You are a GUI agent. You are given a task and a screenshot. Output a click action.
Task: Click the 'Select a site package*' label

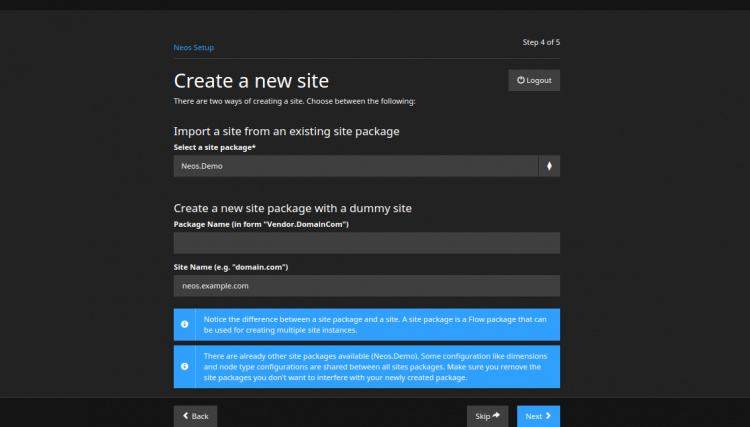point(215,148)
